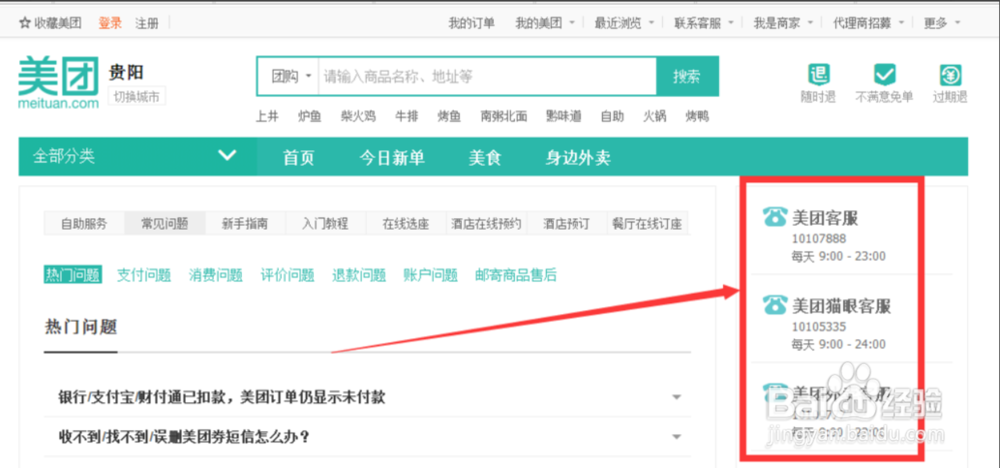This screenshot has width=1000, height=468.
Task: Switch to 餐厅在线订座 tab
Action: (x=647, y=224)
